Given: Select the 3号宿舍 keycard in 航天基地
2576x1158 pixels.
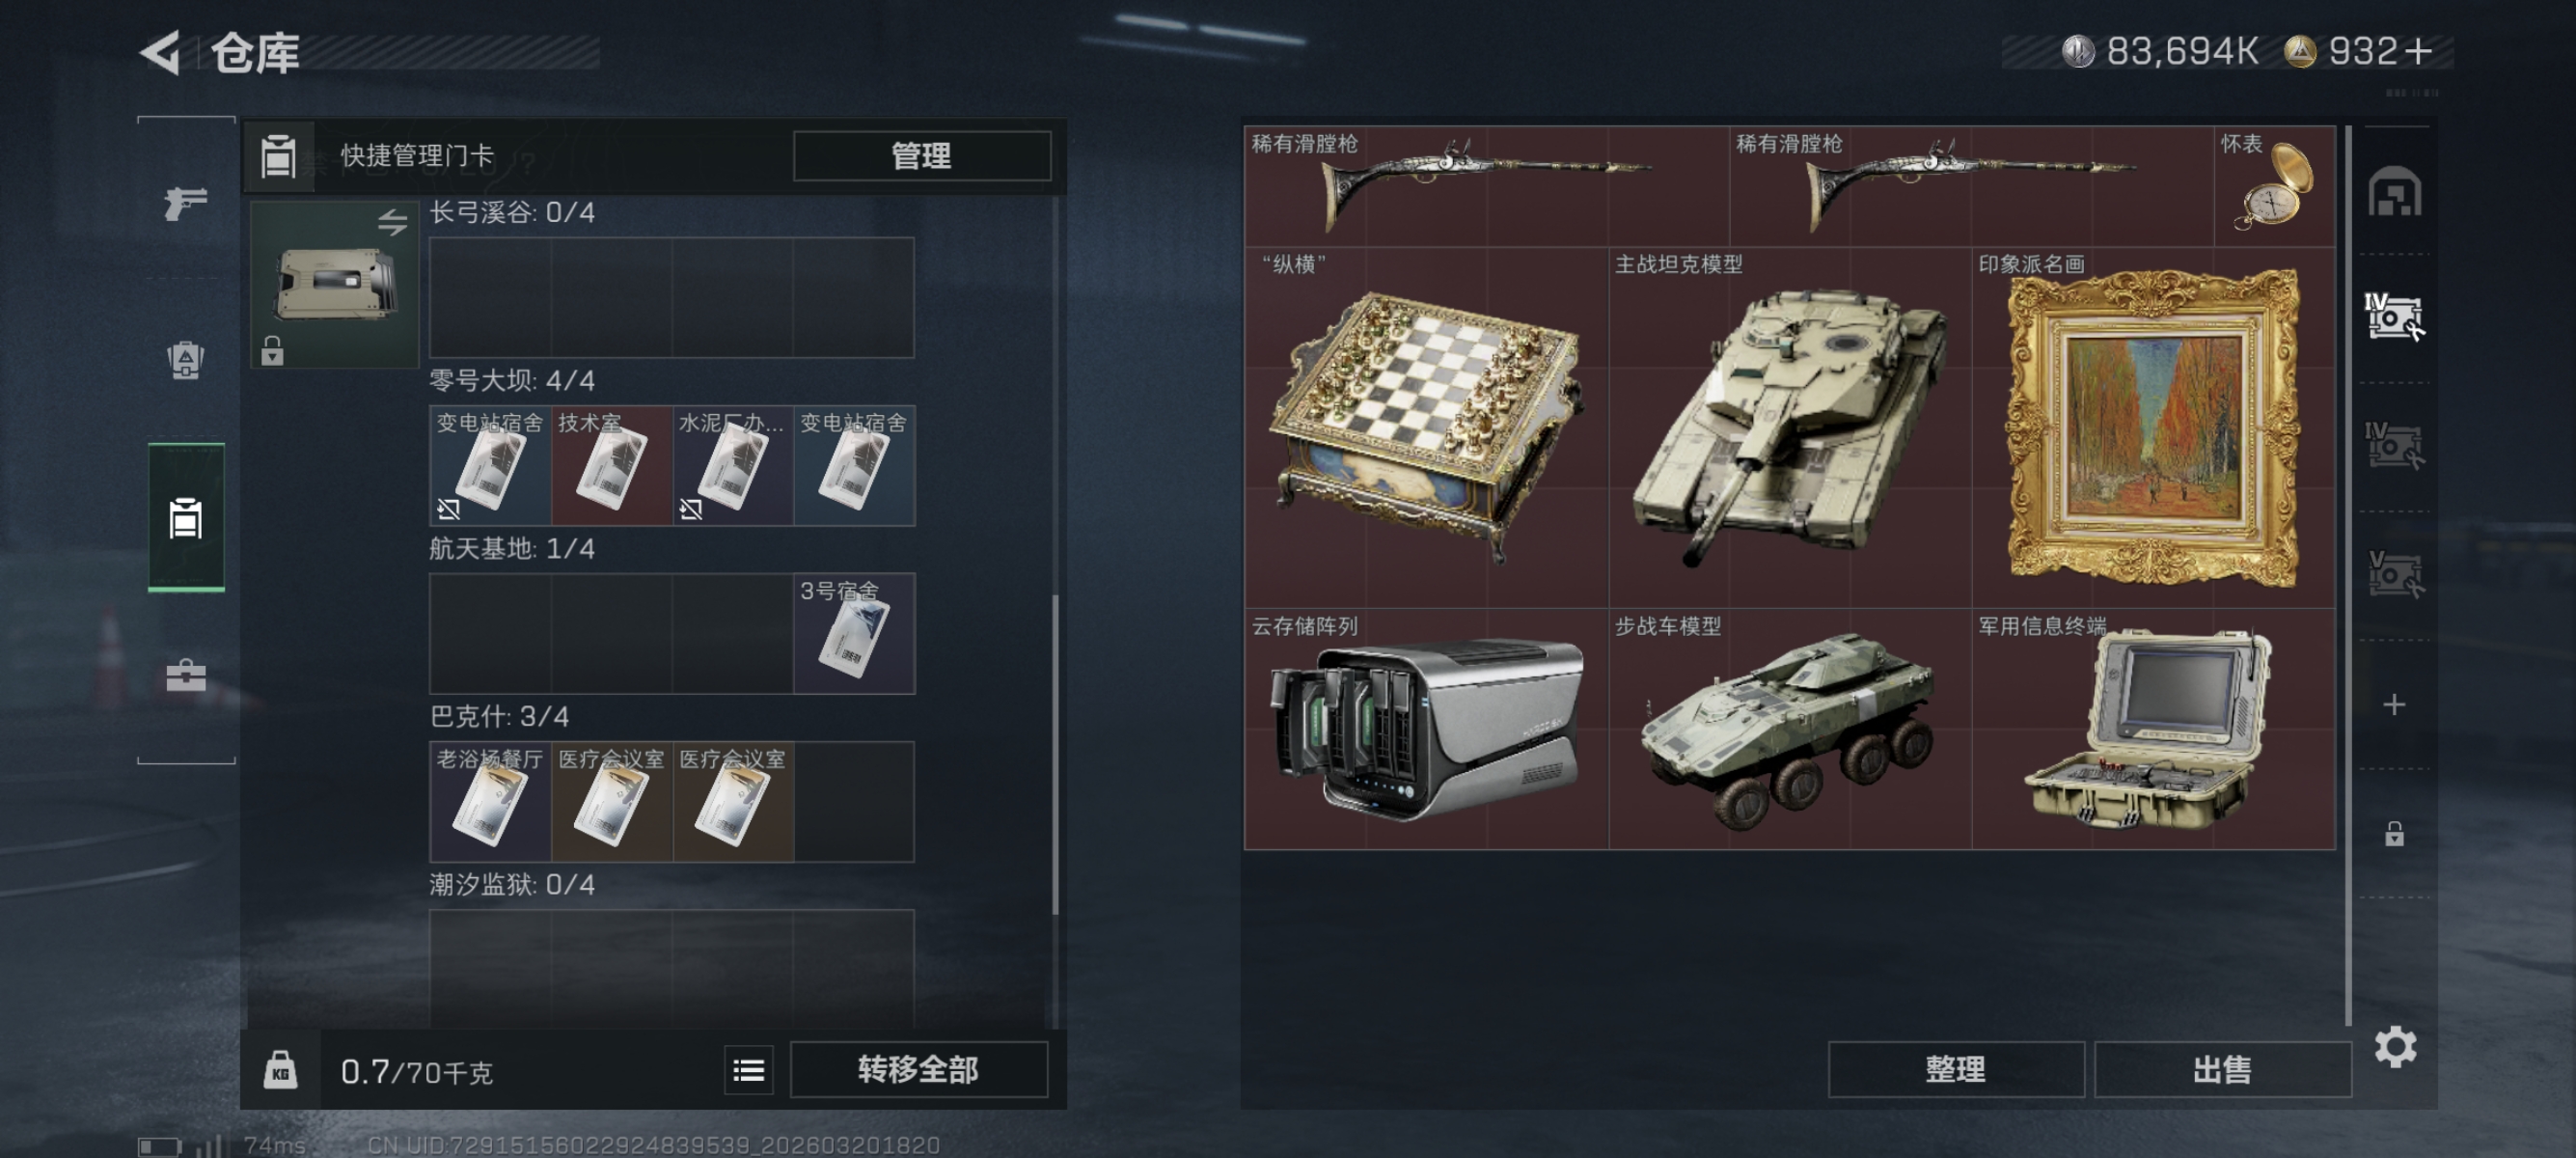Looking at the screenshot, I should pos(854,633).
